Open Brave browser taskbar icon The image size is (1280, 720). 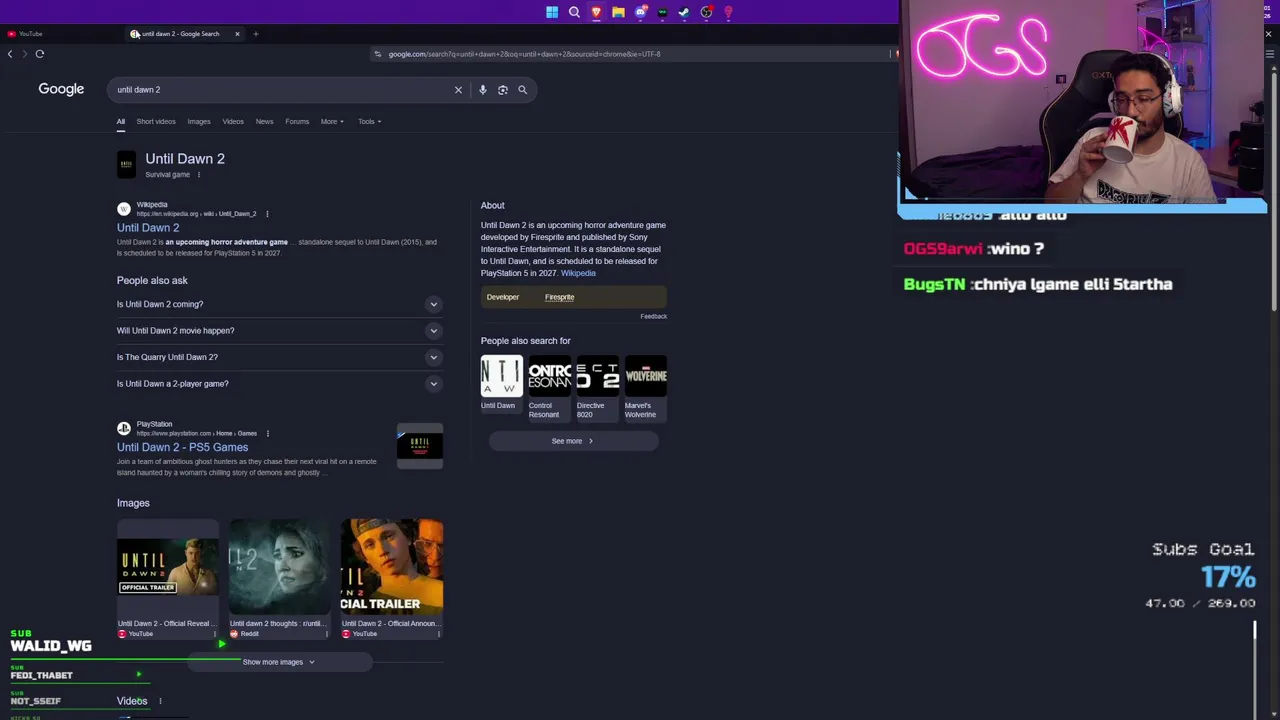coord(596,12)
